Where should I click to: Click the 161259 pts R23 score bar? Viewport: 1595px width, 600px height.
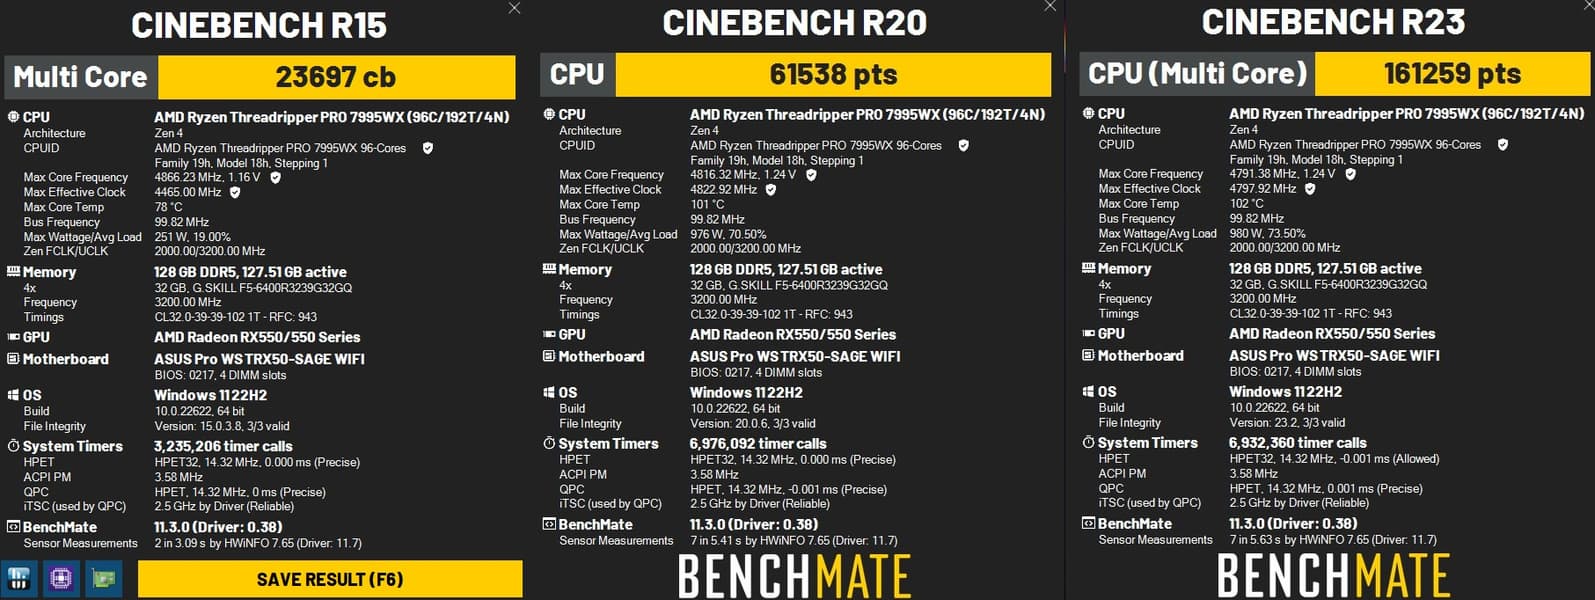click(x=1451, y=73)
